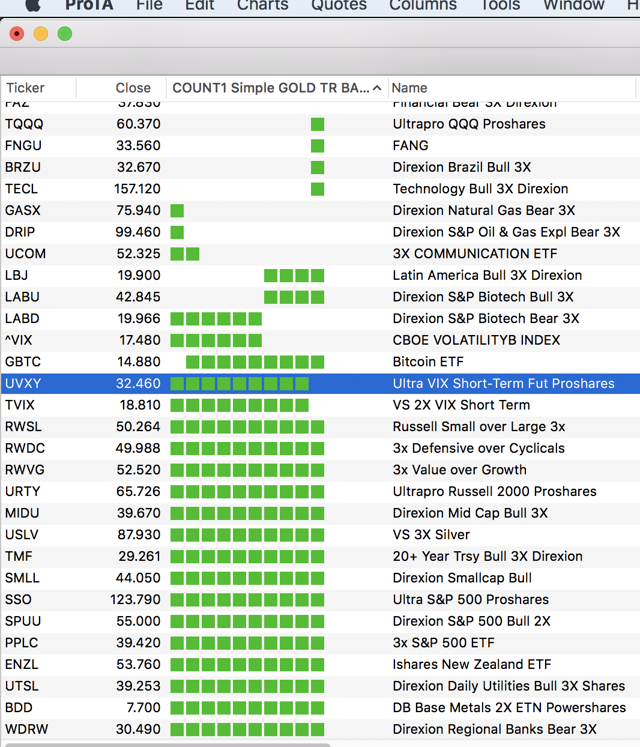Image resolution: width=640 pixels, height=747 pixels.
Task: Click the name Ishares New Zealand ETF
Action: 472,664
